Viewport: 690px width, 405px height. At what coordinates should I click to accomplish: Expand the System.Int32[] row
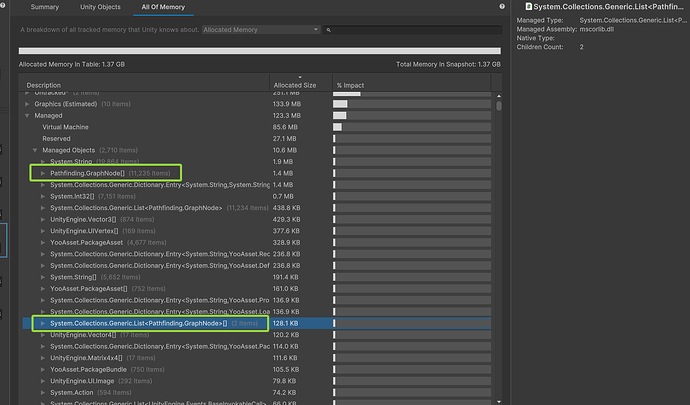pyautogui.click(x=43, y=197)
